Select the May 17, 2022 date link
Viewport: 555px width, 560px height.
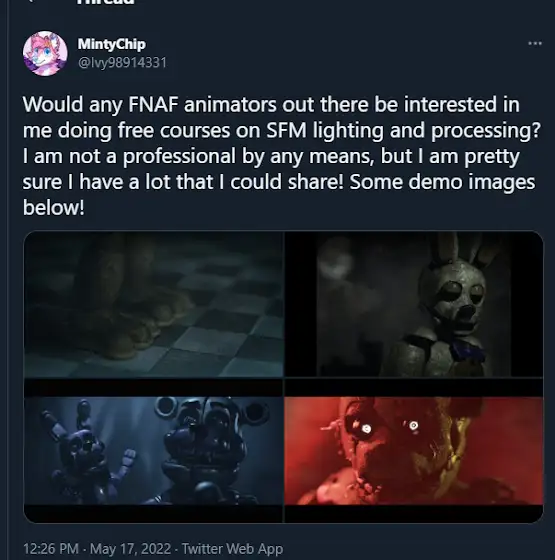[x=130, y=549]
